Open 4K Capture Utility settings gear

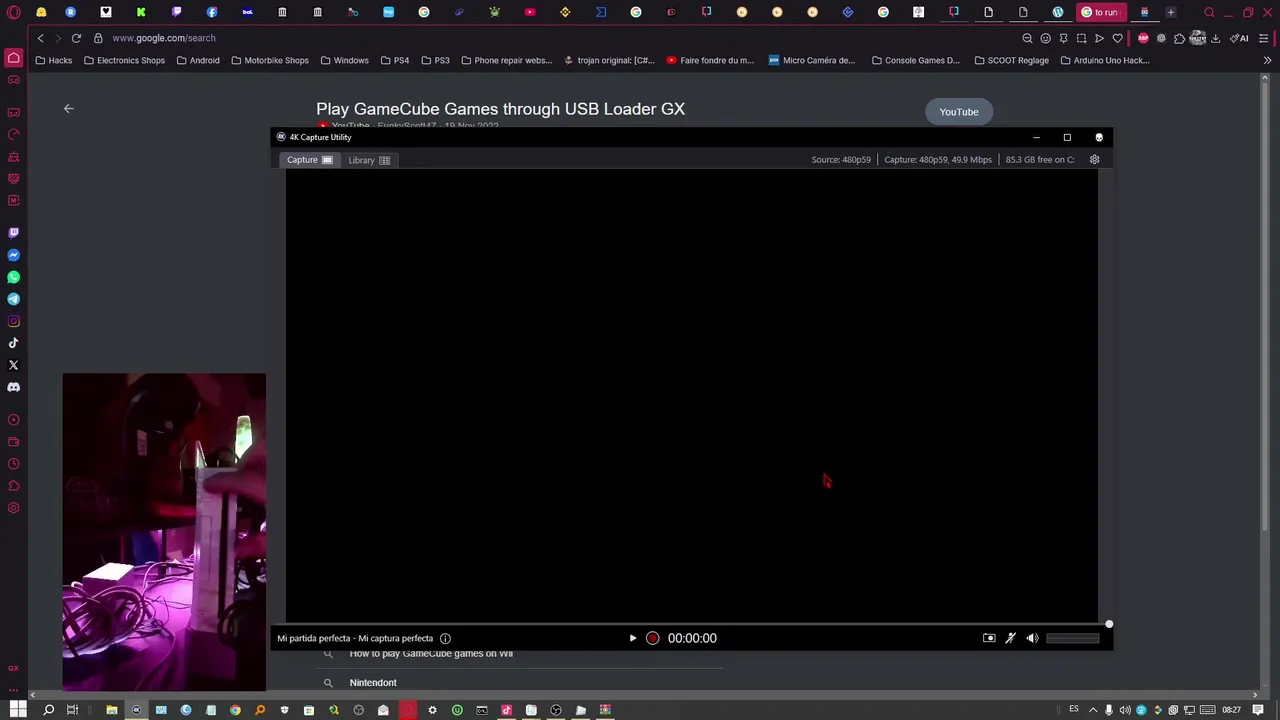(x=1094, y=160)
